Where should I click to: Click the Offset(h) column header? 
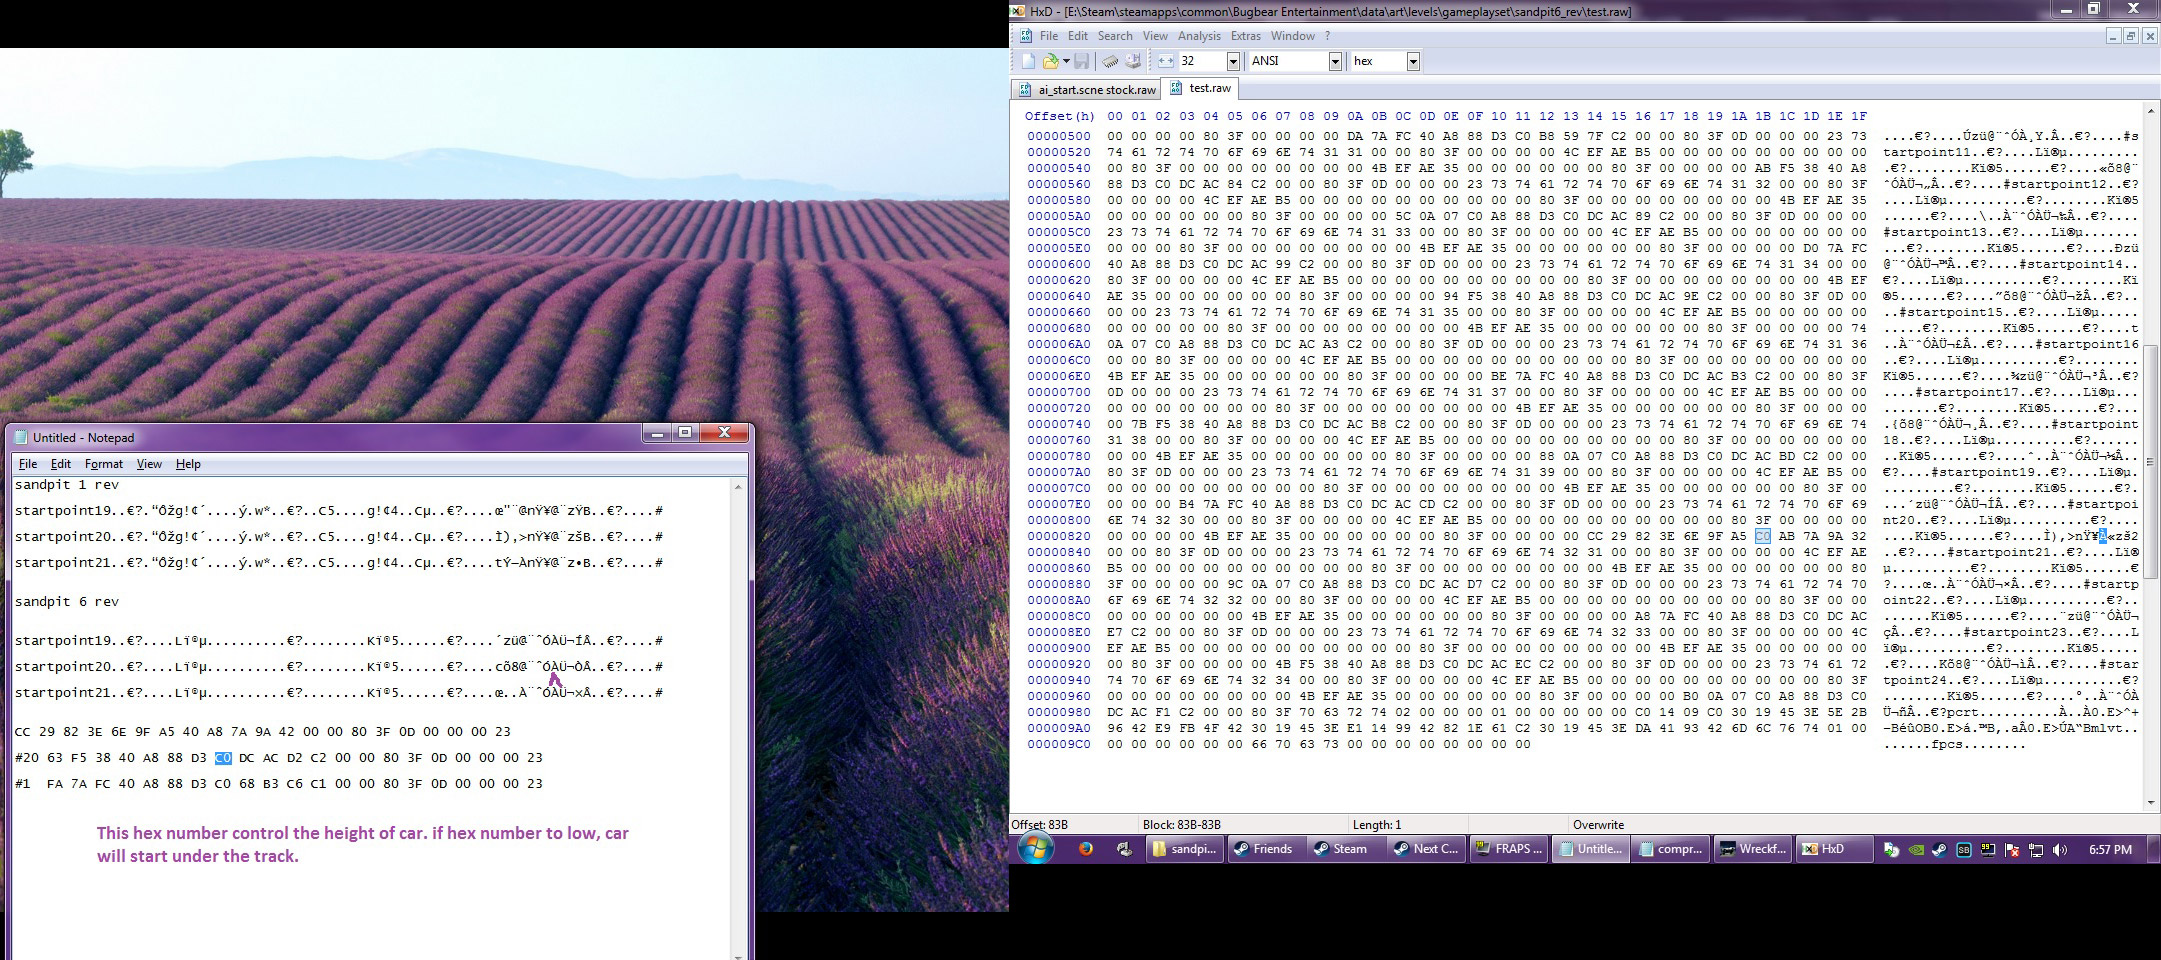click(x=1059, y=116)
